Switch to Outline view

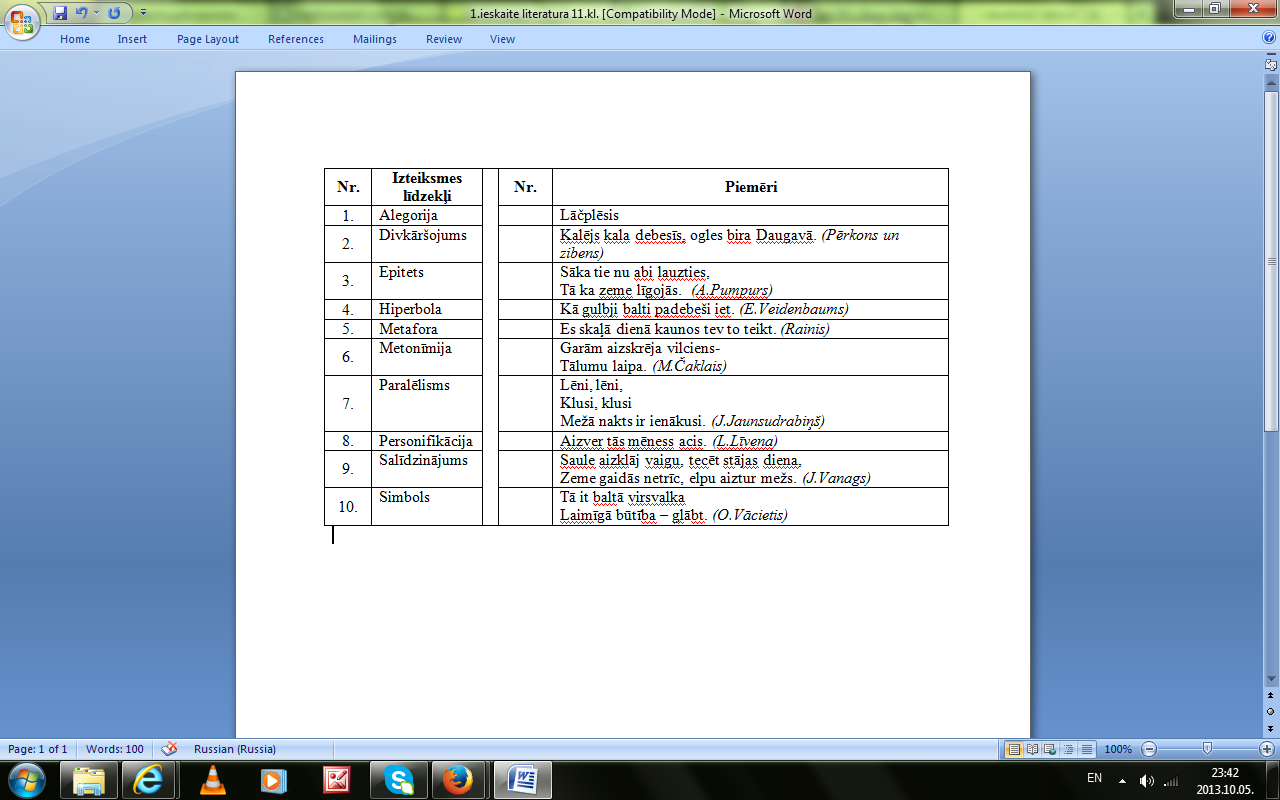coord(1069,749)
